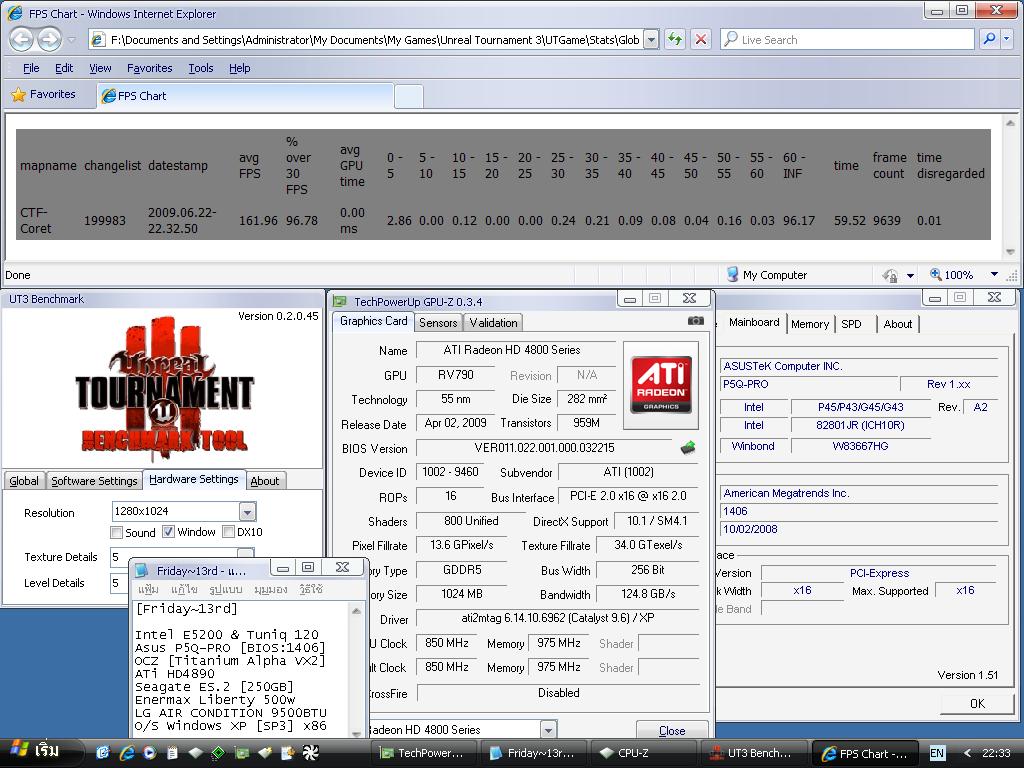Open a new tab in Internet Explorer
This screenshot has height=768, width=1024.
click(409, 97)
